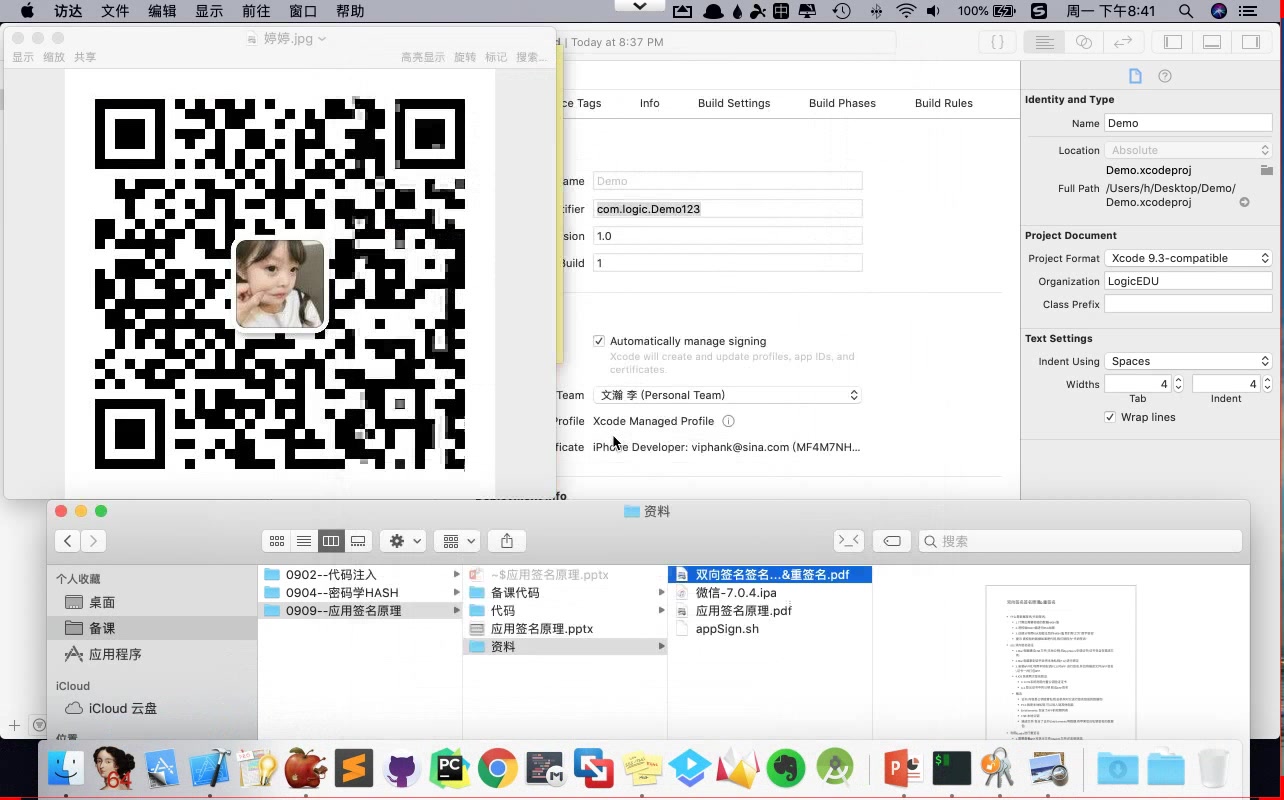Show Xcode File inspector
This screenshot has height=800, width=1284.
1135,76
